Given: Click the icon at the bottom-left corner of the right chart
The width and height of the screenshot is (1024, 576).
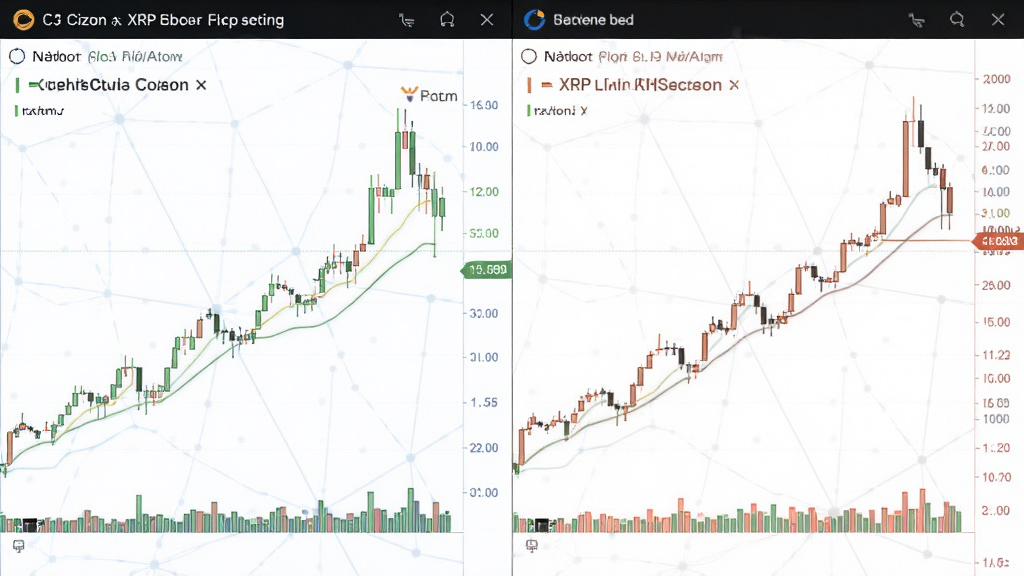Looking at the screenshot, I should [x=532, y=546].
